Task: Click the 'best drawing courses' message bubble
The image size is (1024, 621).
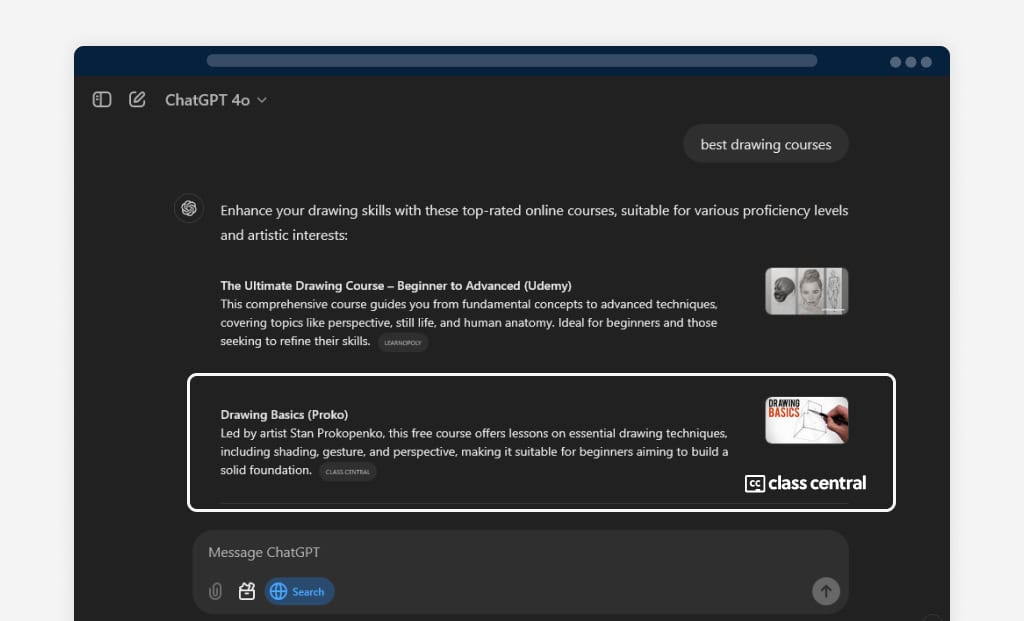Action: [x=765, y=144]
